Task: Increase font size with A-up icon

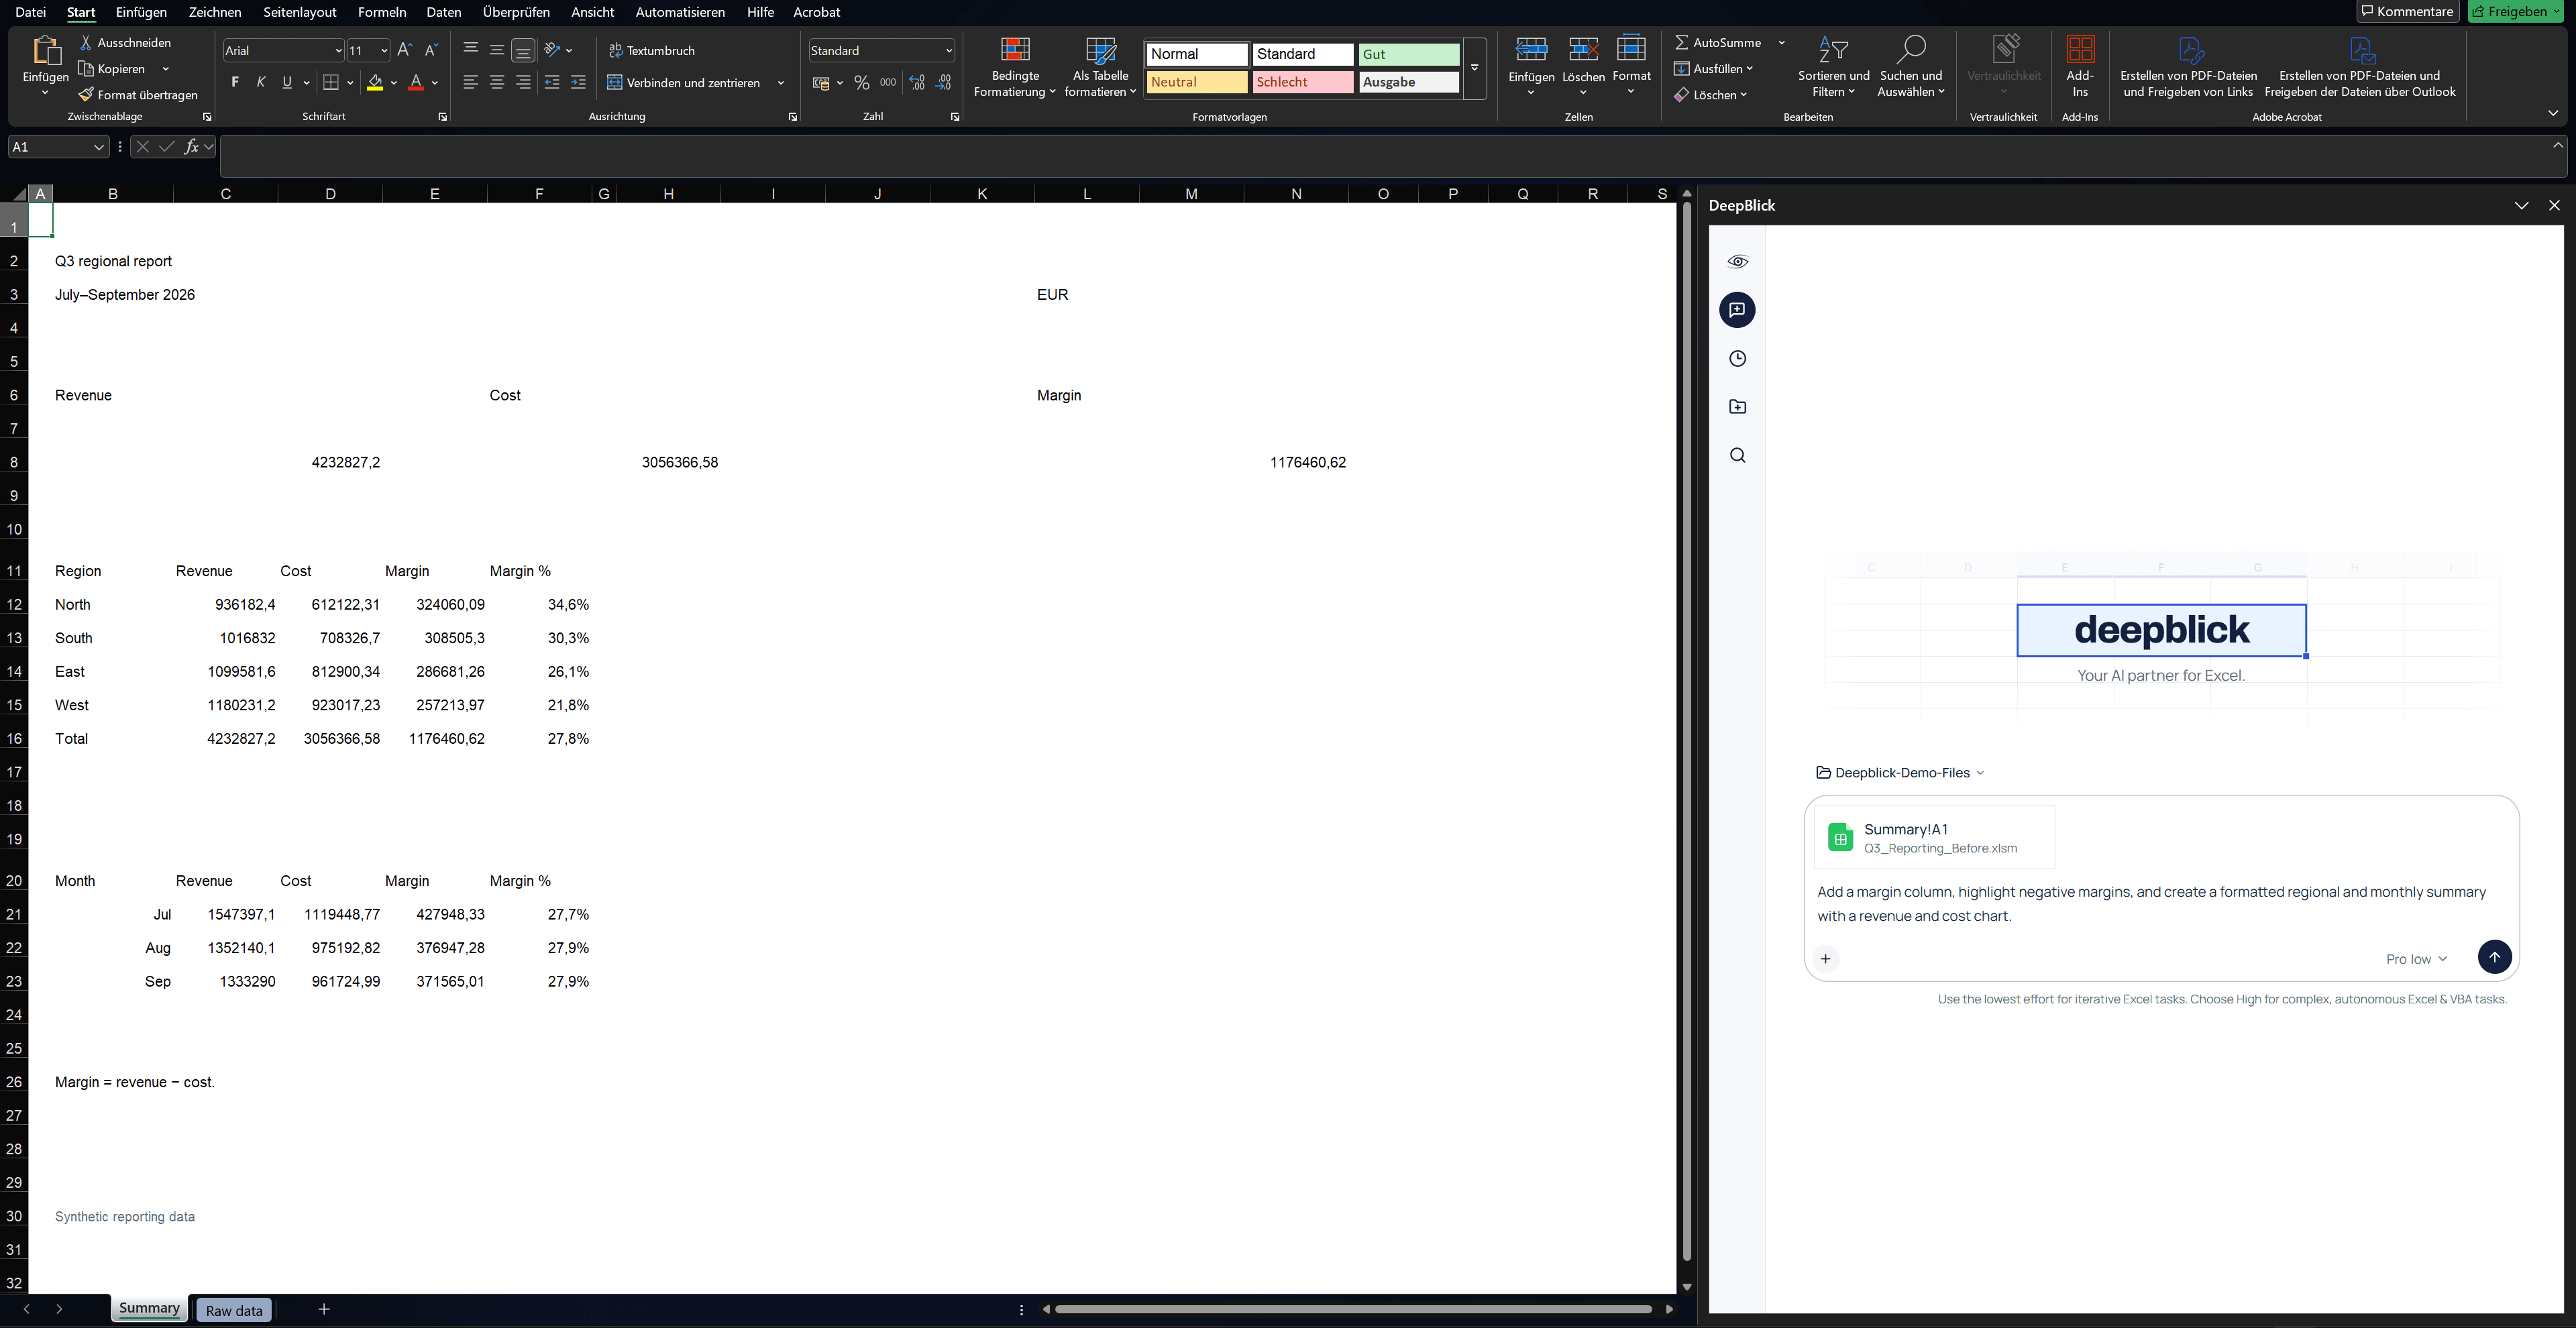Action: click(x=404, y=50)
